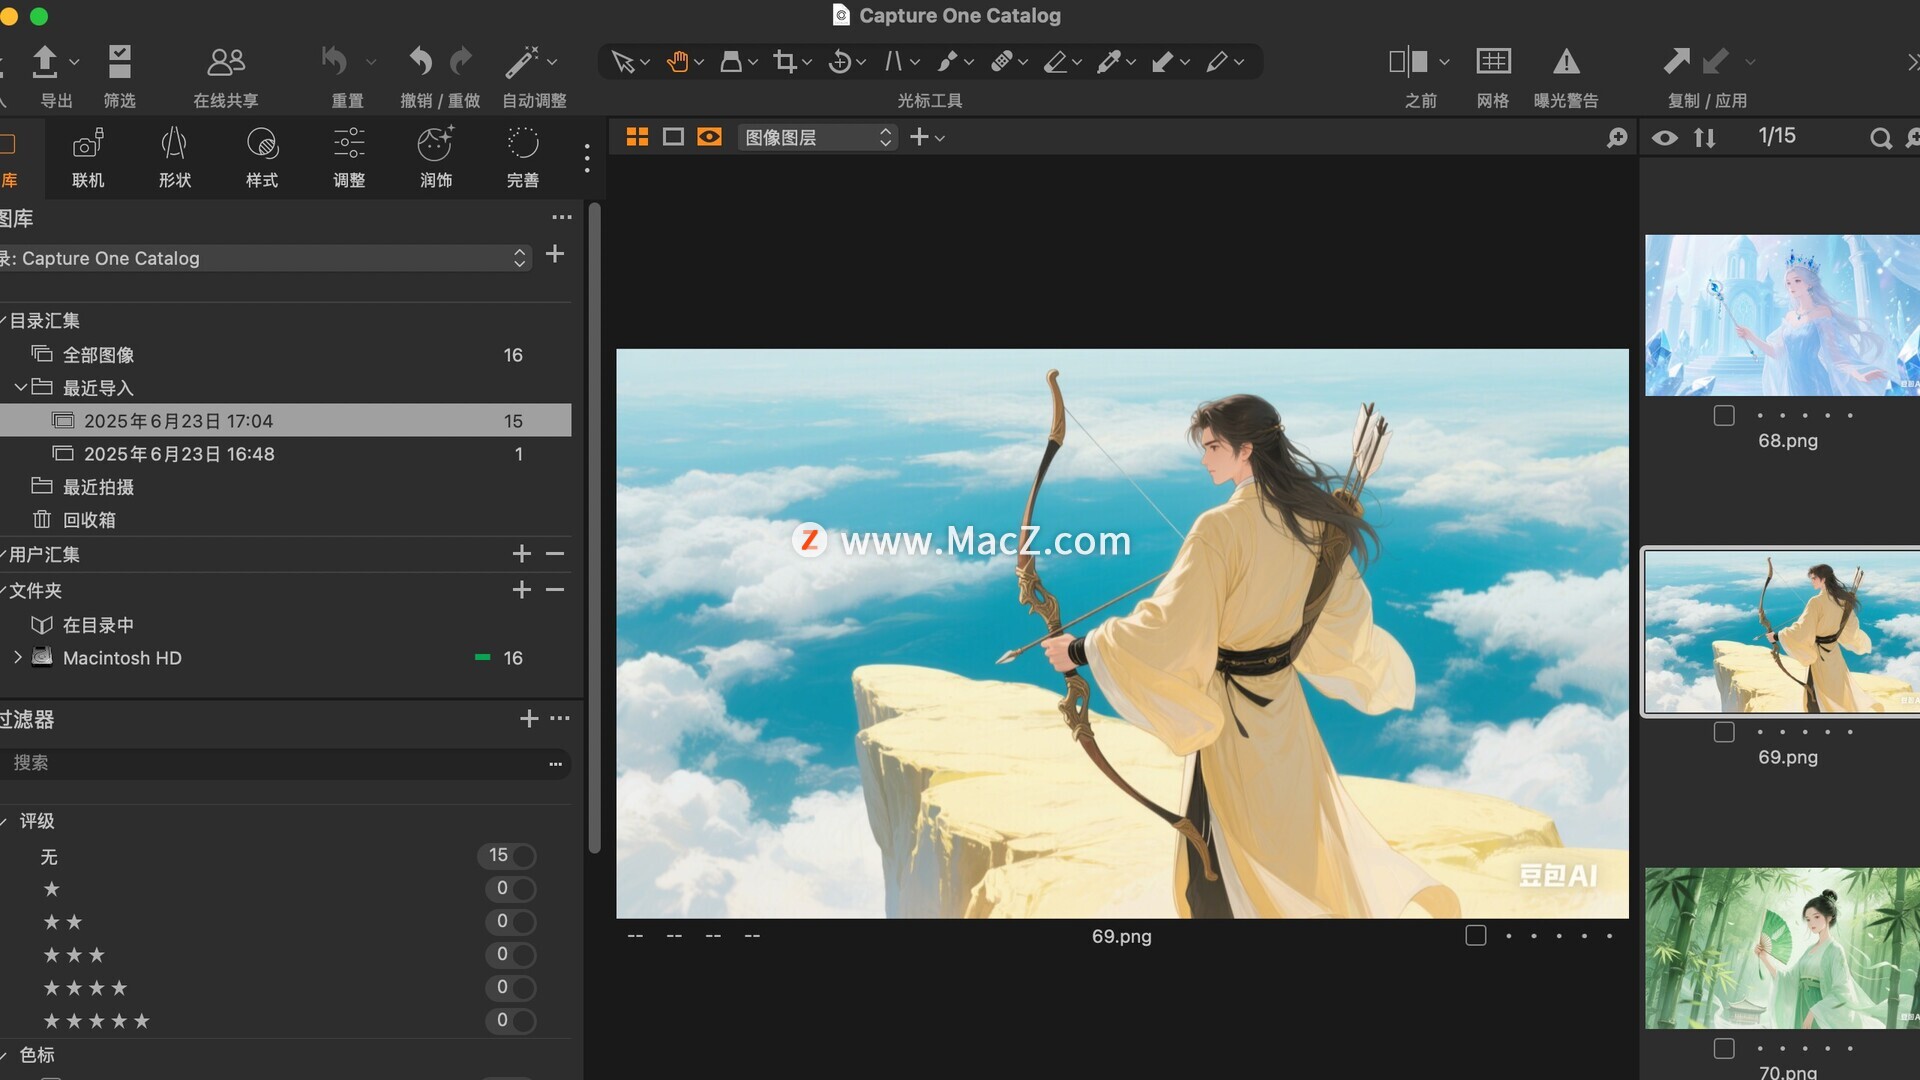This screenshot has height=1080, width=1920.
Task: Switch viewer to single-view mode
Action: pyautogui.click(x=673, y=137)
